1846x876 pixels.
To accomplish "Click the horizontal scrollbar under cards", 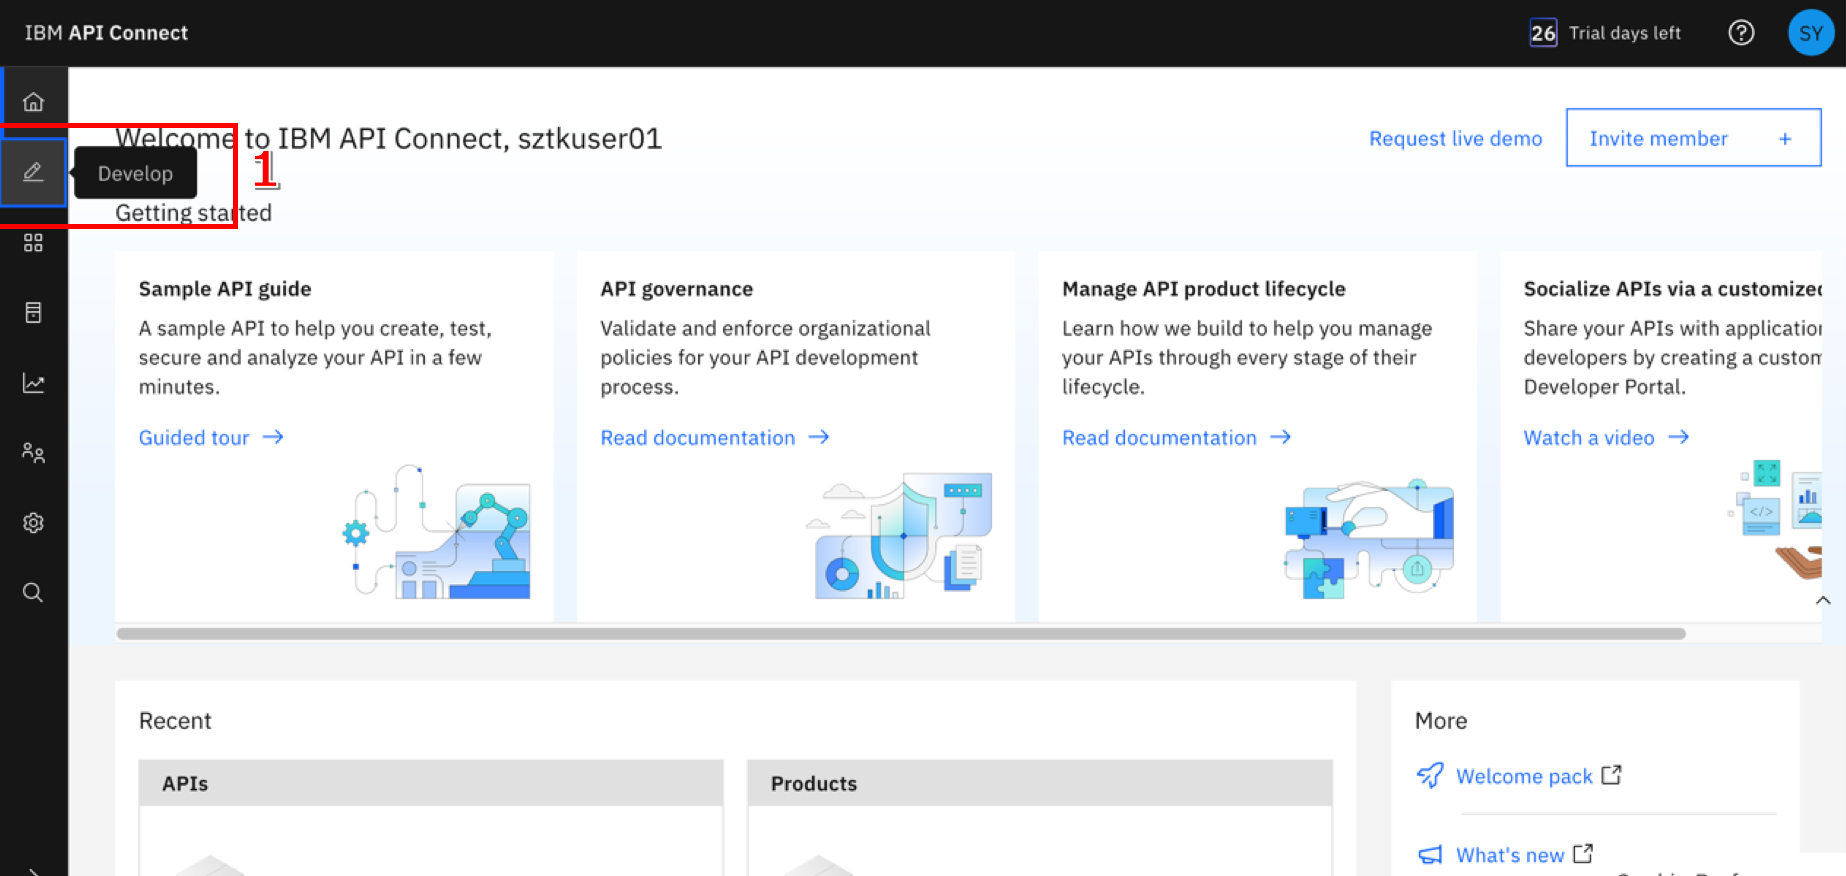I will pyautogui.click(x=900, y=634).
